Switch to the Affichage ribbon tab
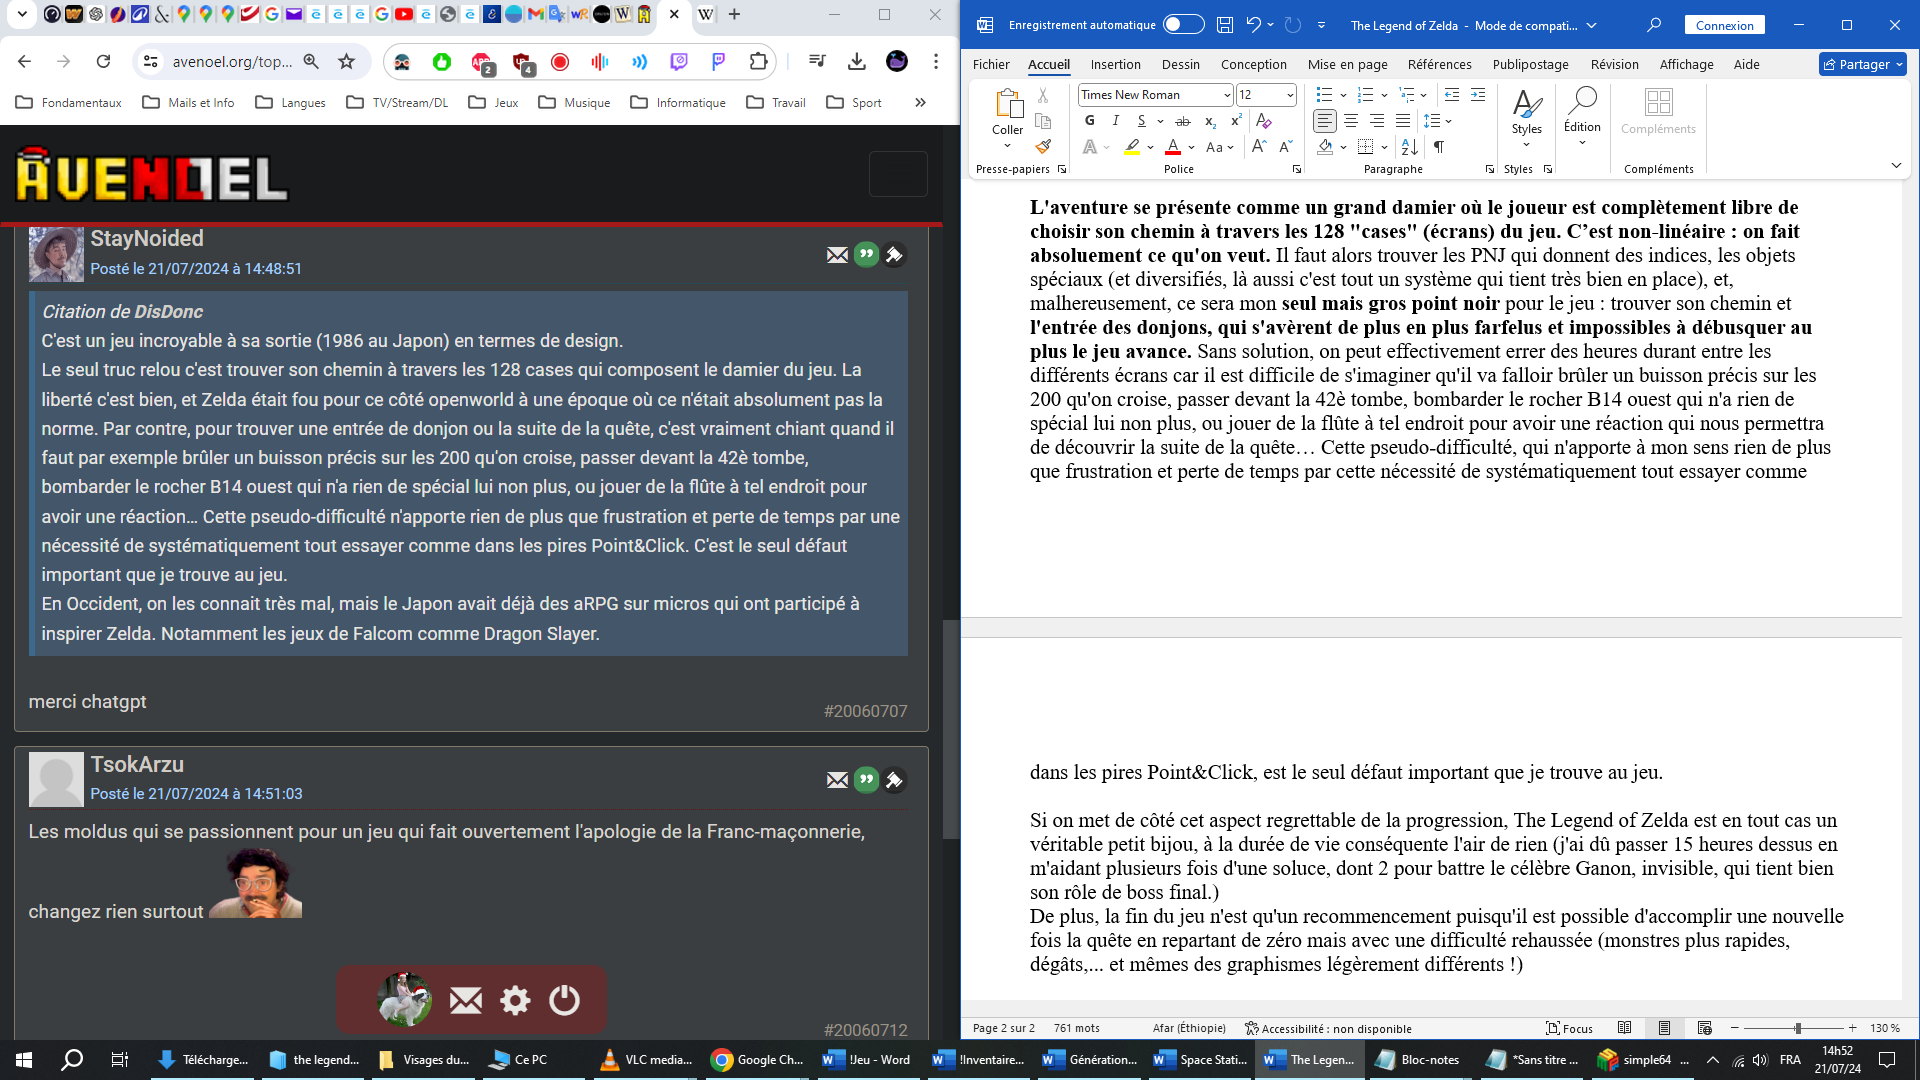Screen dimensions: 1920x1080 [1686, 64]
